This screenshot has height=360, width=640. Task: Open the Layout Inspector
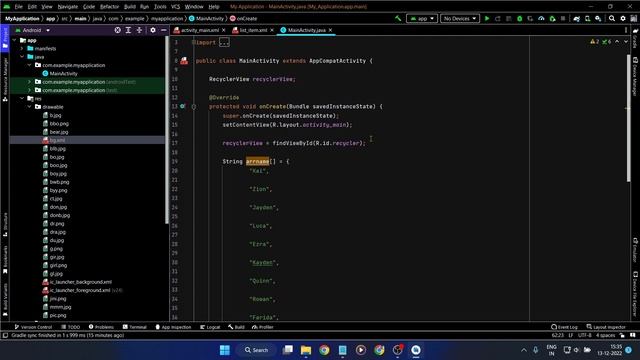(606, 327)
